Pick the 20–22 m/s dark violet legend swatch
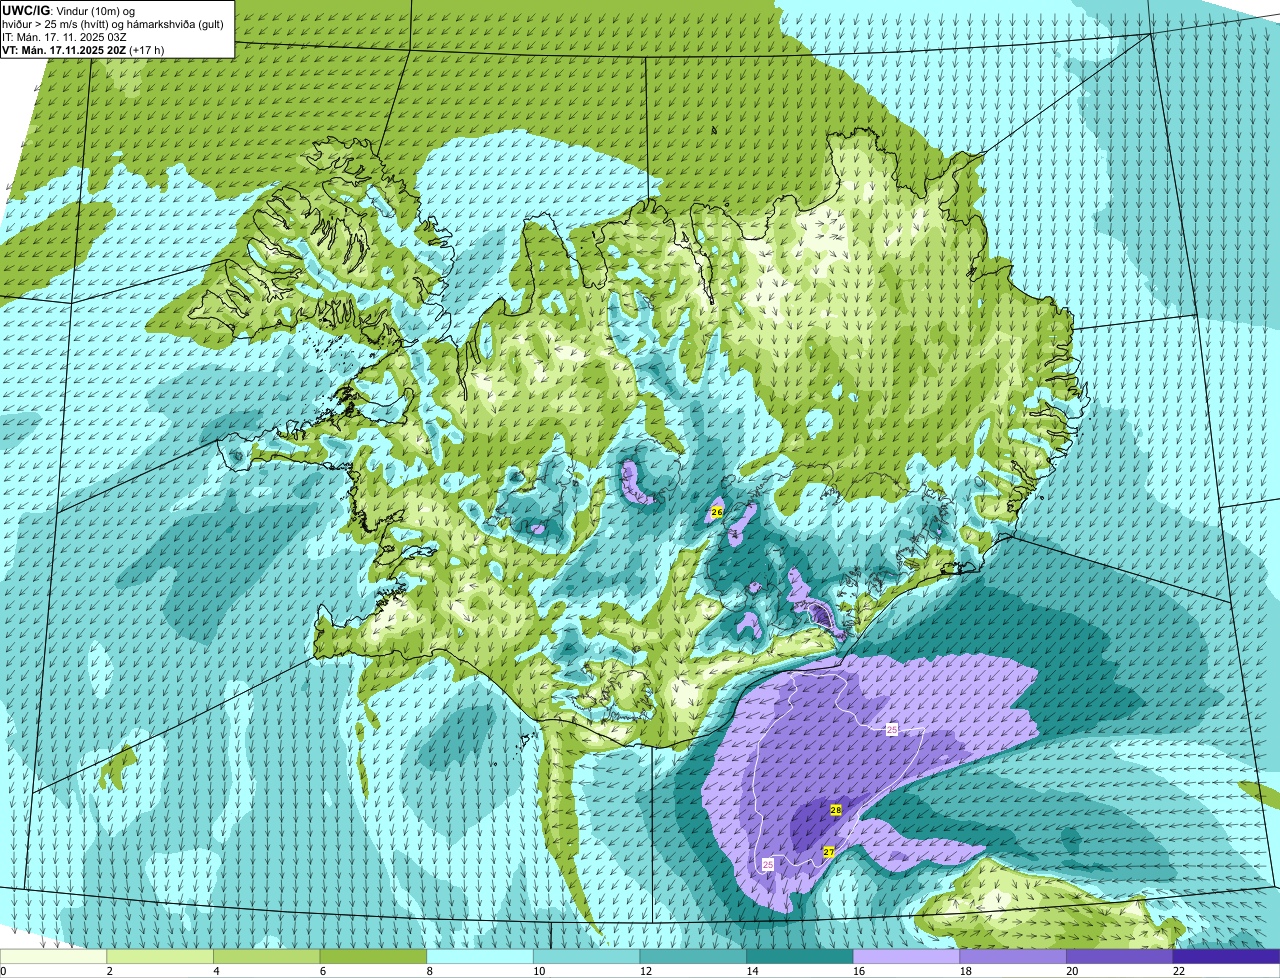 coord(1120,956)
